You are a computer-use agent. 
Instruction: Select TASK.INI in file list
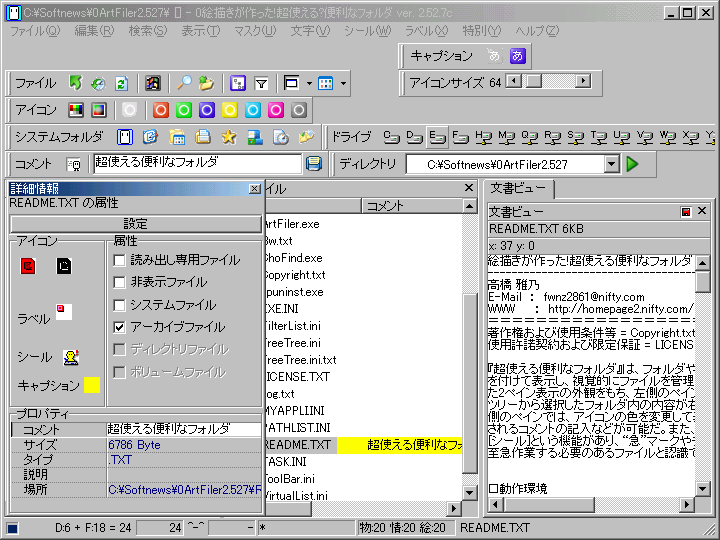point(286,462)
